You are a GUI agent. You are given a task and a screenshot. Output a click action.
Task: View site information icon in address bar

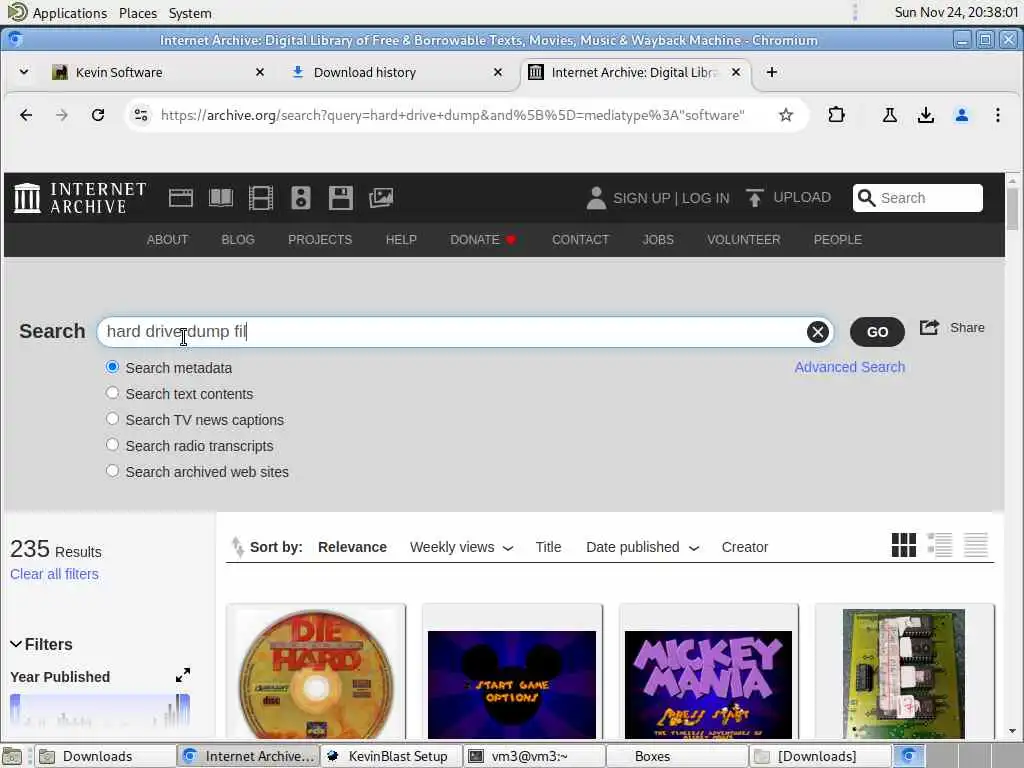[x=140, y=116]
